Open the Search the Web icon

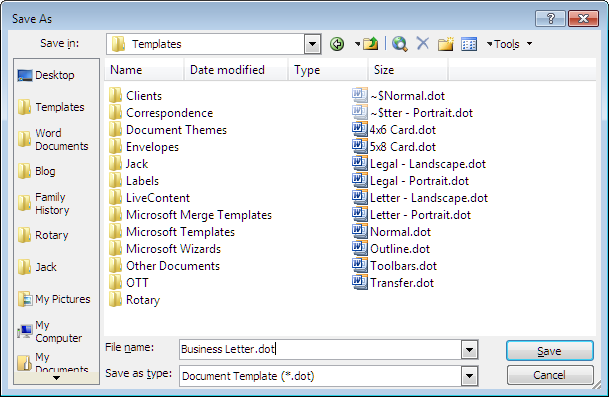[x=399, y=44]
